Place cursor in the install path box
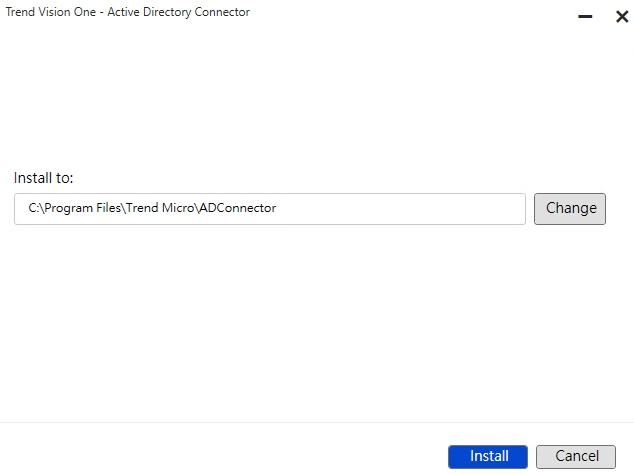This screenshot has height=475, width=634. click(400, 209)
